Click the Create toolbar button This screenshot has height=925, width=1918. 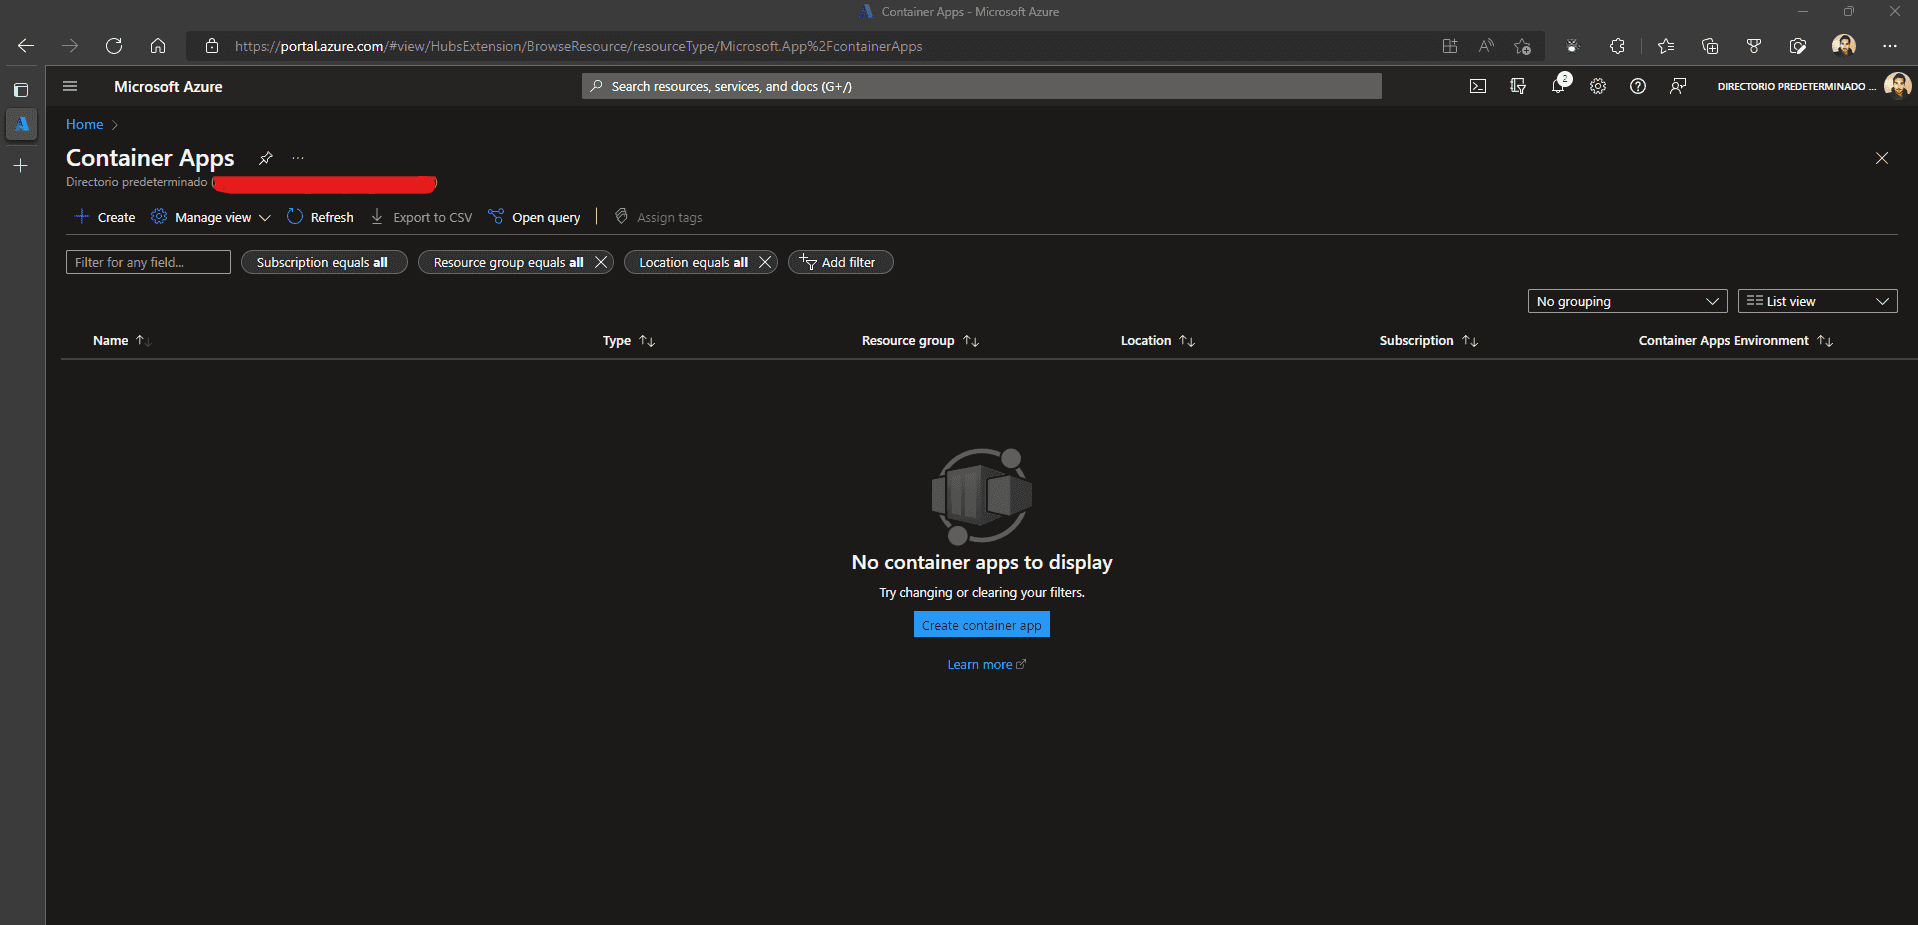pyautogui.click(x=105, y=217)
